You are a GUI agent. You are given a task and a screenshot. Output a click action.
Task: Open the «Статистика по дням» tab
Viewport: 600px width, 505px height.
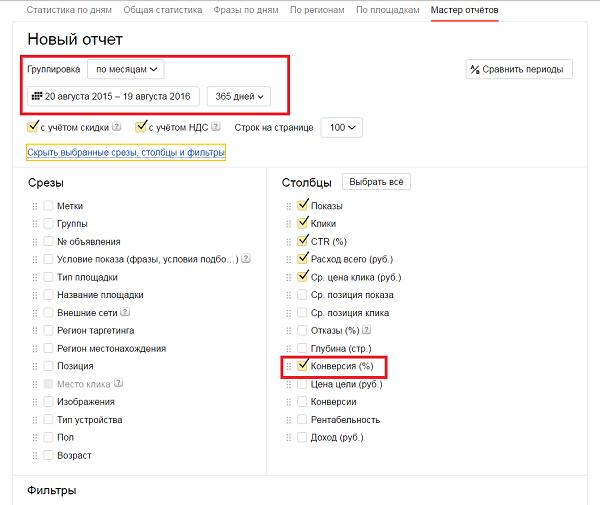pos(69,10)
